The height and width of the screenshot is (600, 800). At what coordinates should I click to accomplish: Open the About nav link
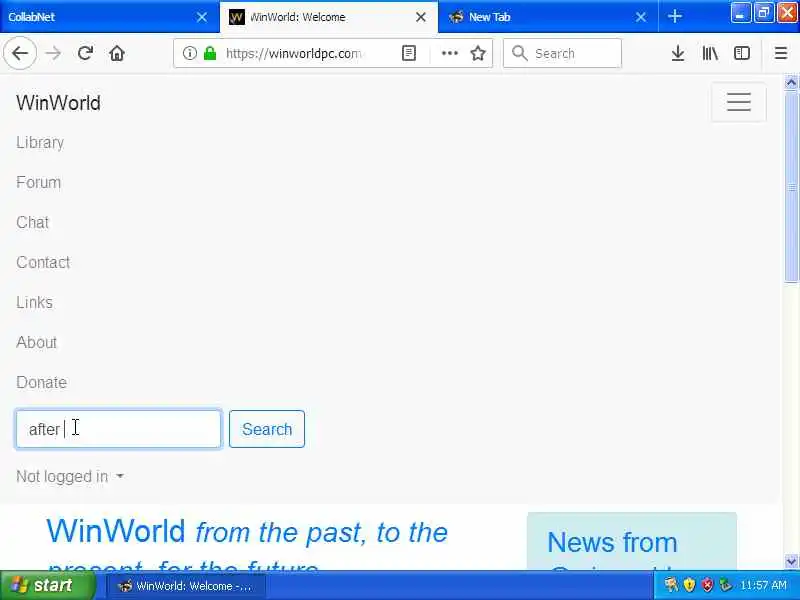point(36,342)
